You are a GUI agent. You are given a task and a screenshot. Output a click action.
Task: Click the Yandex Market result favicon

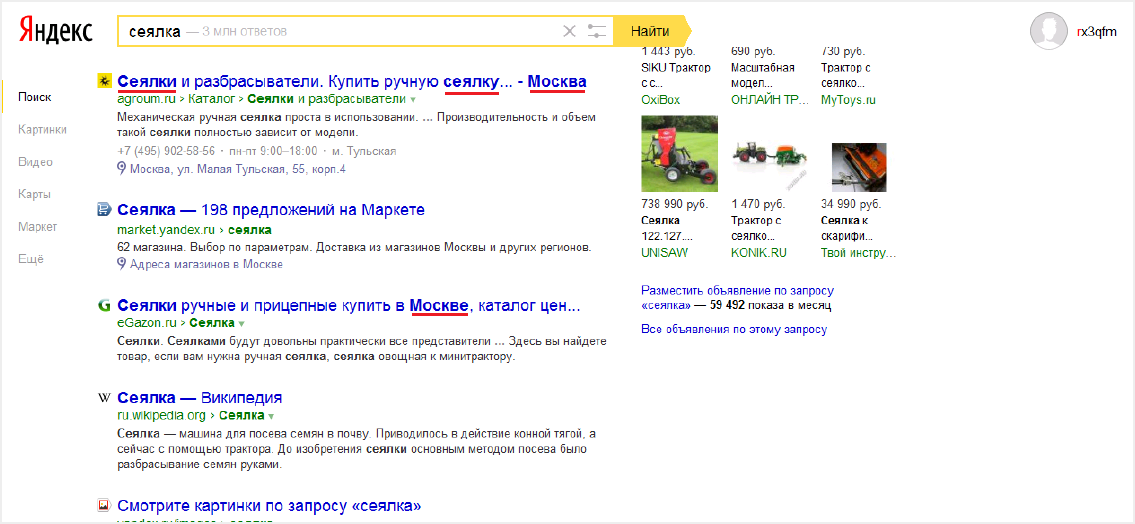104,210
